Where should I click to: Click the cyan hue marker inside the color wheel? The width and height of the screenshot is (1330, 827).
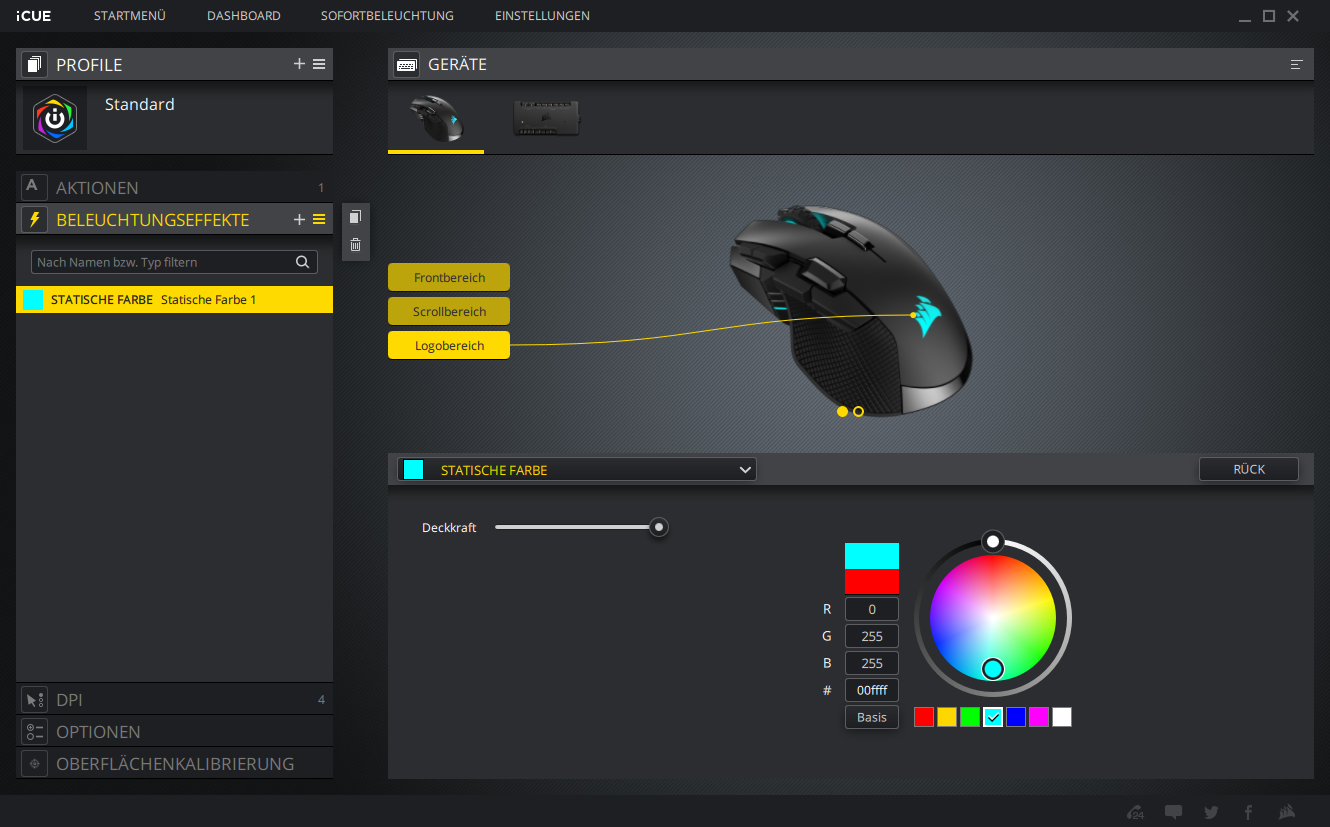point(993,669)
